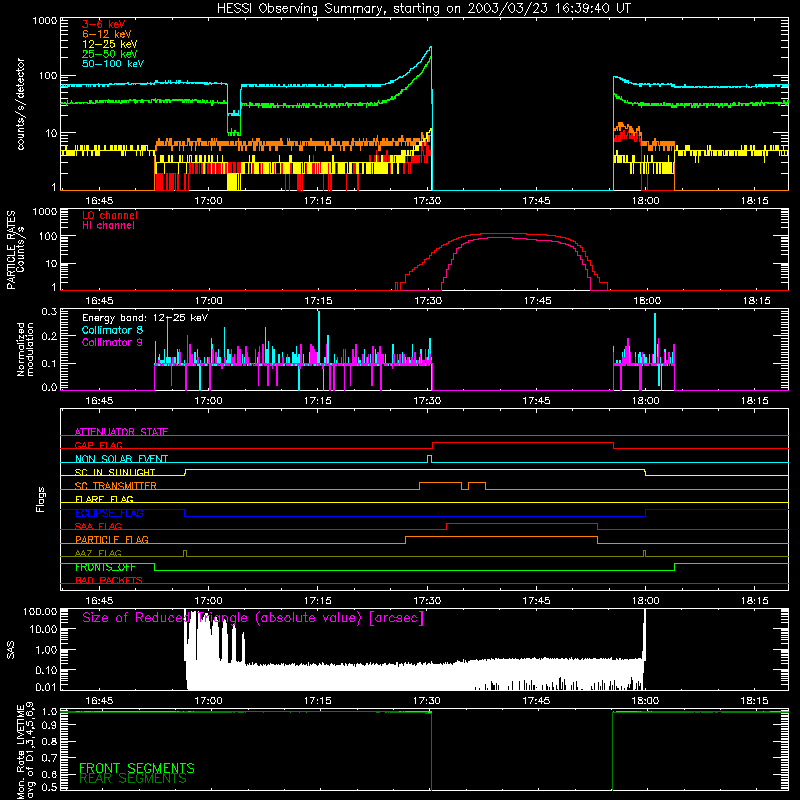Click the 100.00 y-axis value on SAS plot
This screenshot has width=800, height=800.
[40, 611]
